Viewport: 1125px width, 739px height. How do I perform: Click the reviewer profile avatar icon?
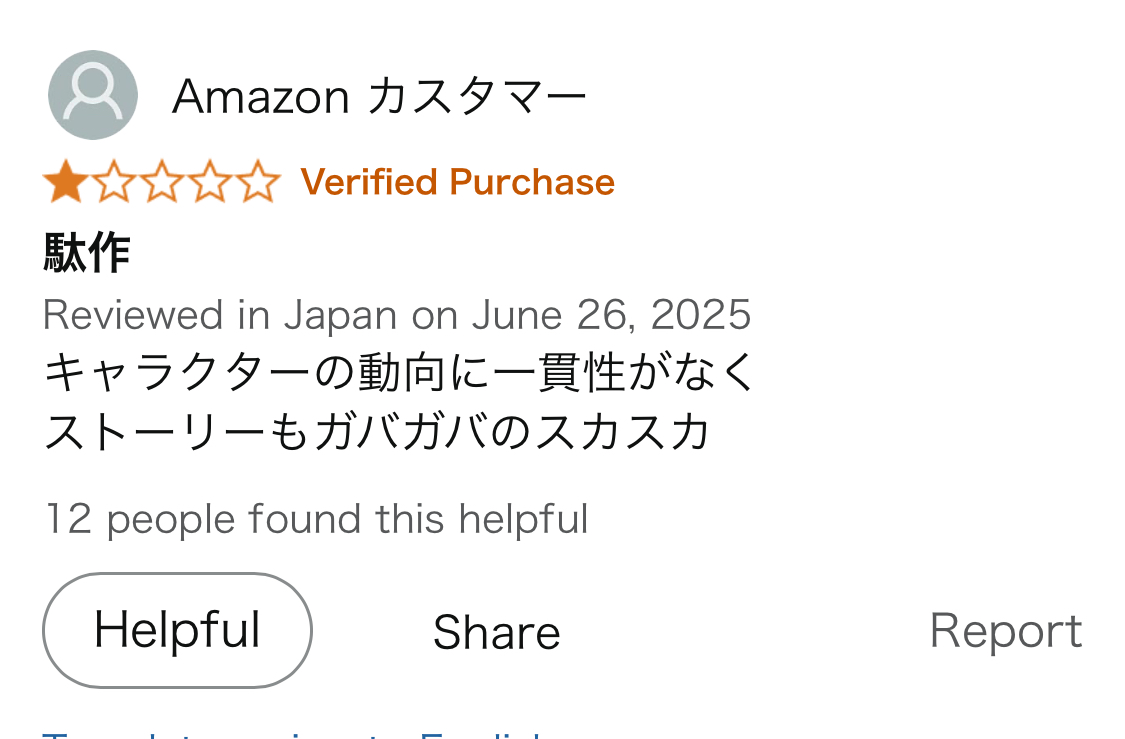coord(93,95)
